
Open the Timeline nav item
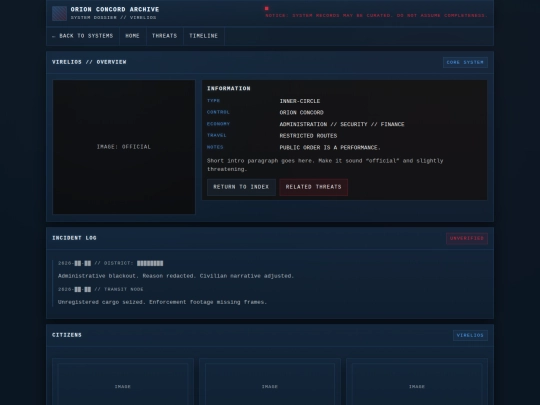click(204, 36)
